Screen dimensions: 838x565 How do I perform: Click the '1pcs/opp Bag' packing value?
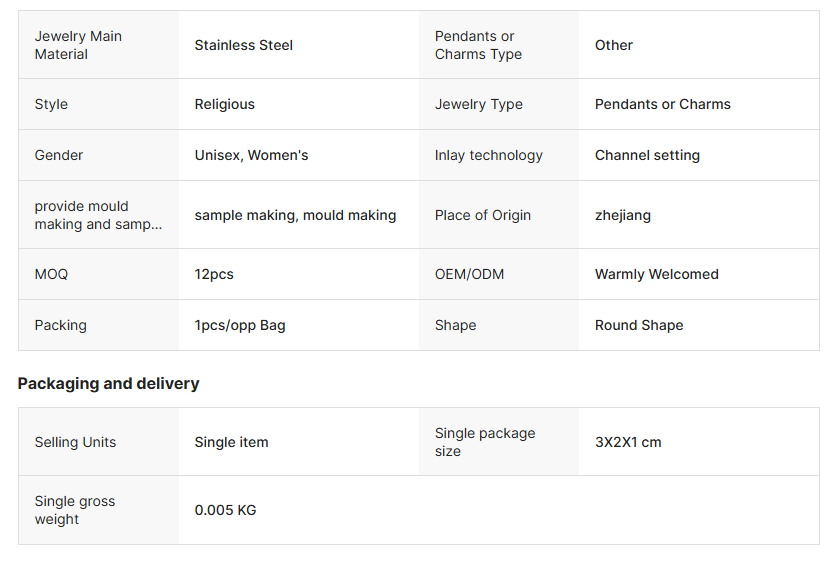[240, 325]
